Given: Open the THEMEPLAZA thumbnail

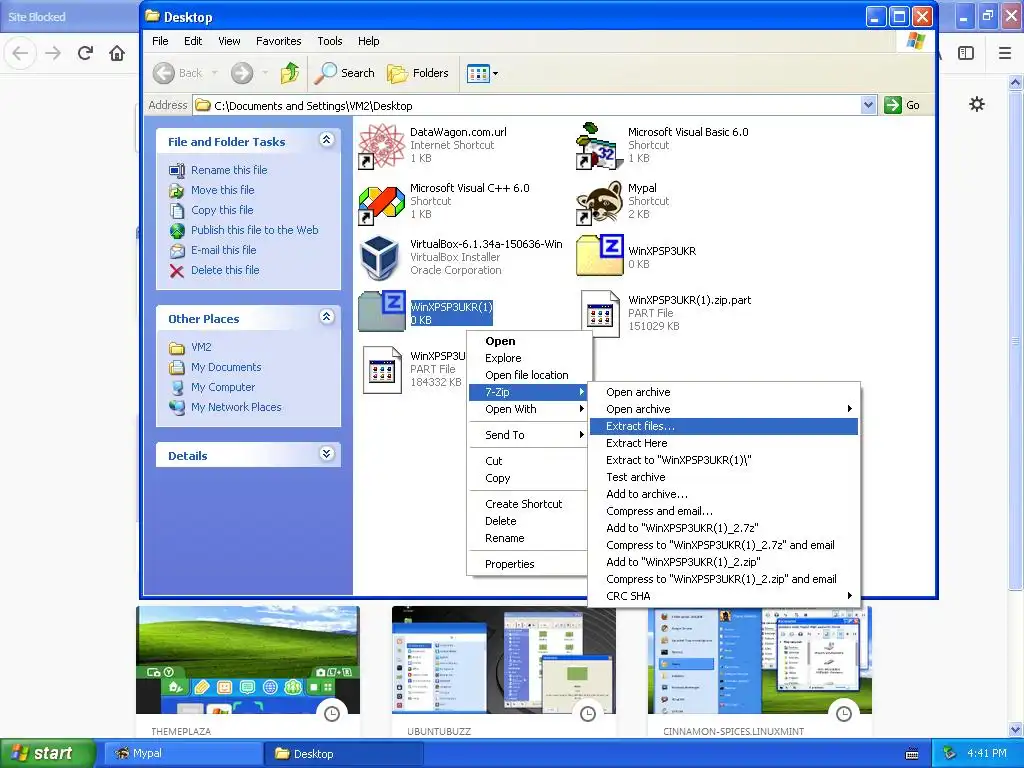Looking at the screenshot, I should pyautogui.click(x=248, y=660).
